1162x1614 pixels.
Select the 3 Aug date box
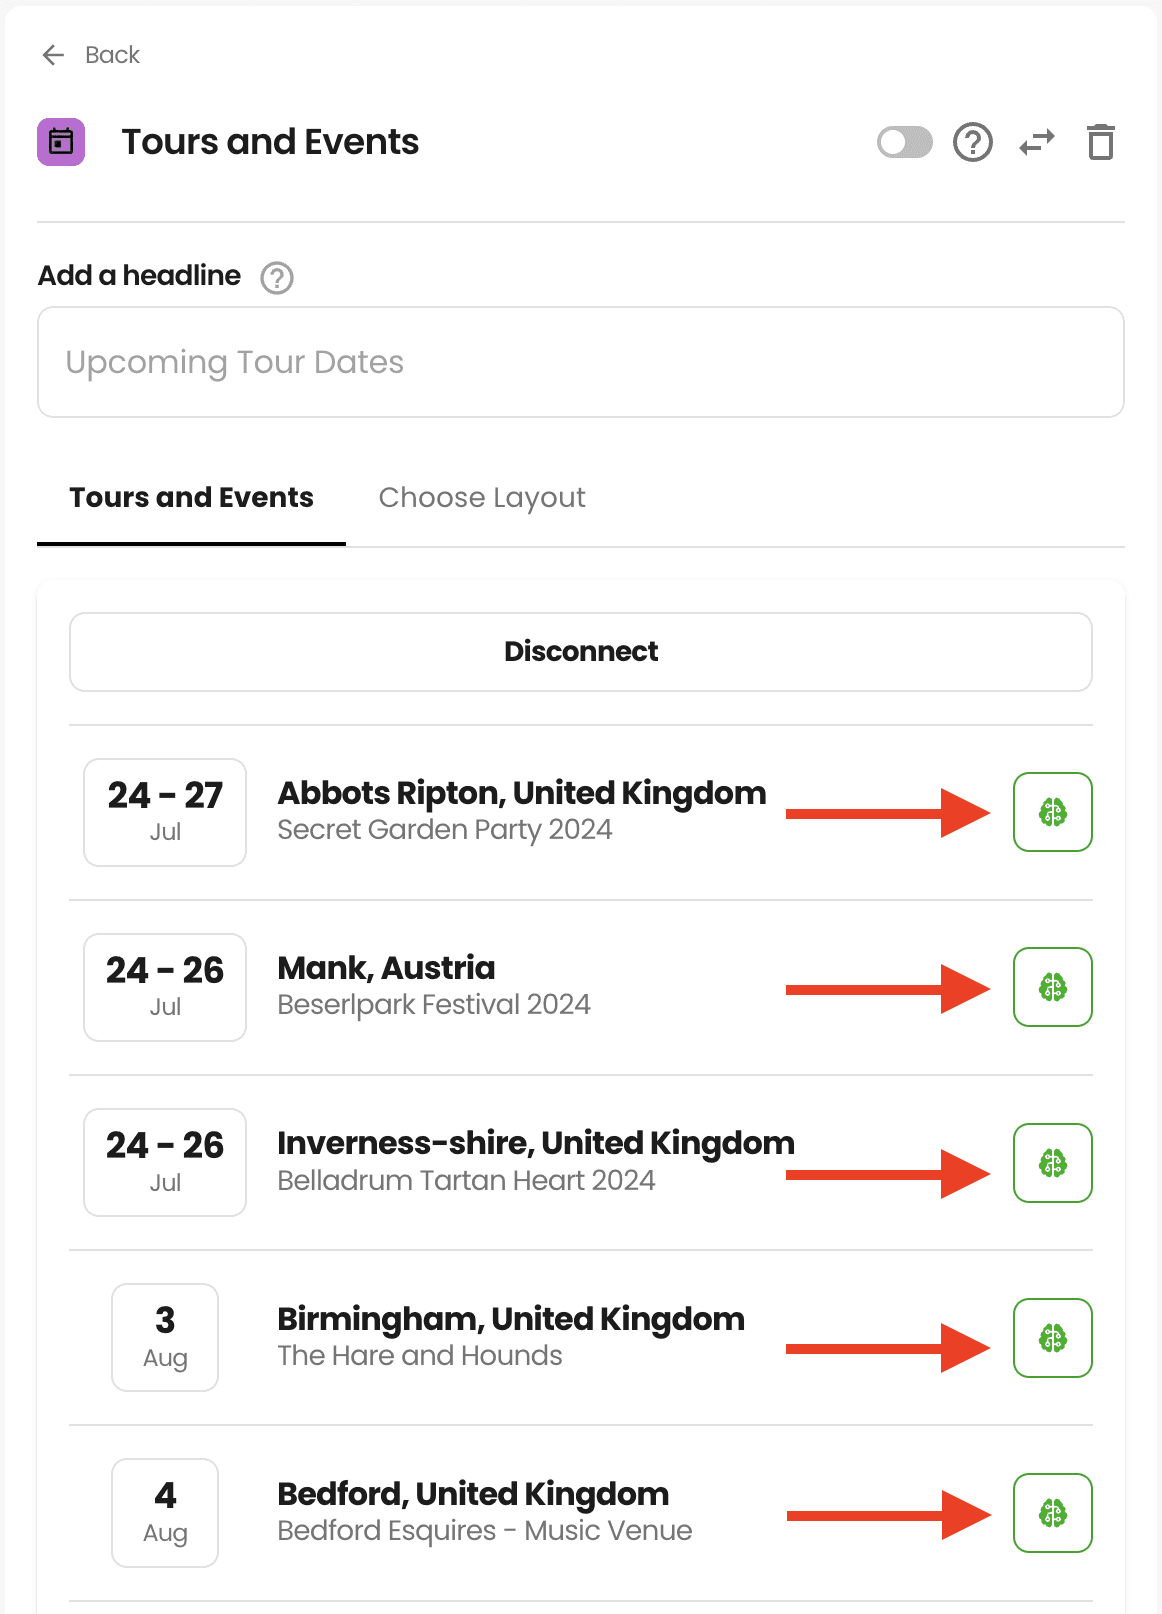165,1337
